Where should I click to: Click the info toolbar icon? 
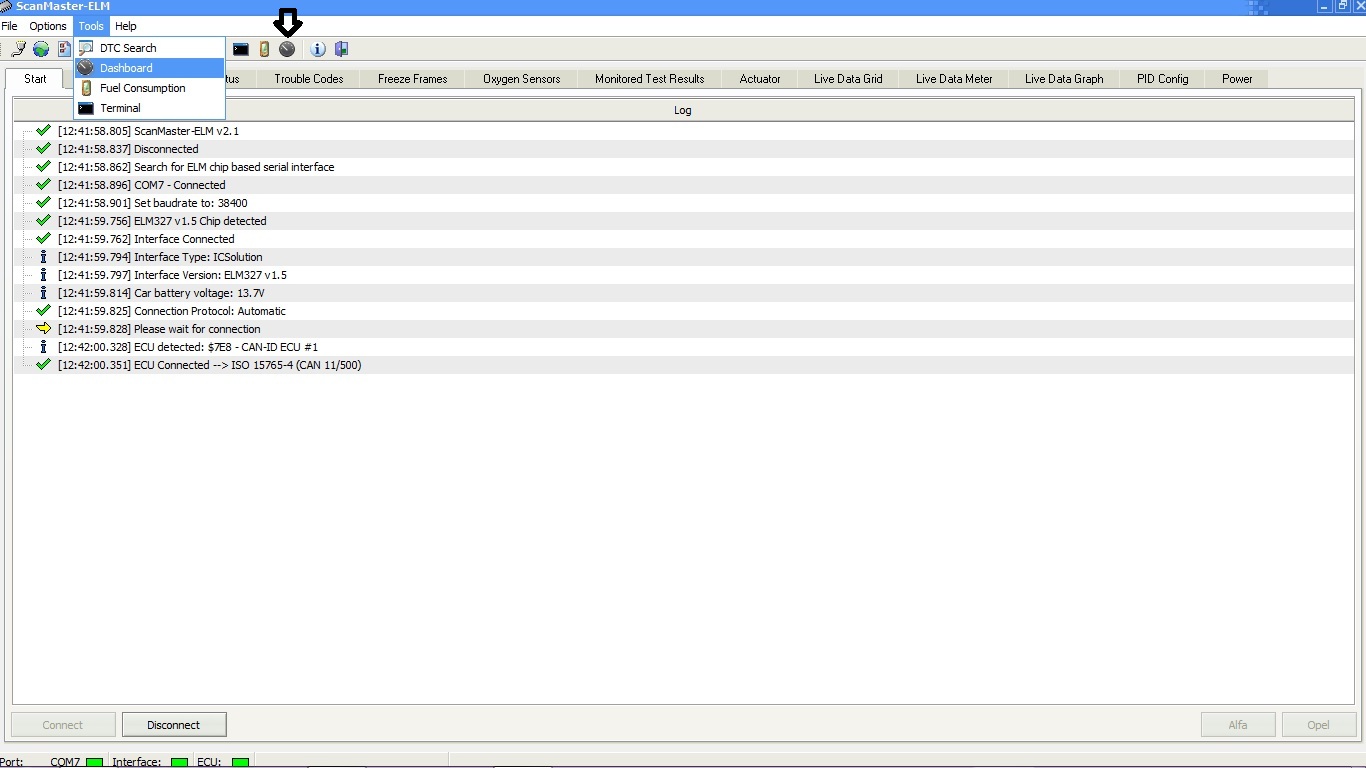pyautogui.click(x=317, y=48)
